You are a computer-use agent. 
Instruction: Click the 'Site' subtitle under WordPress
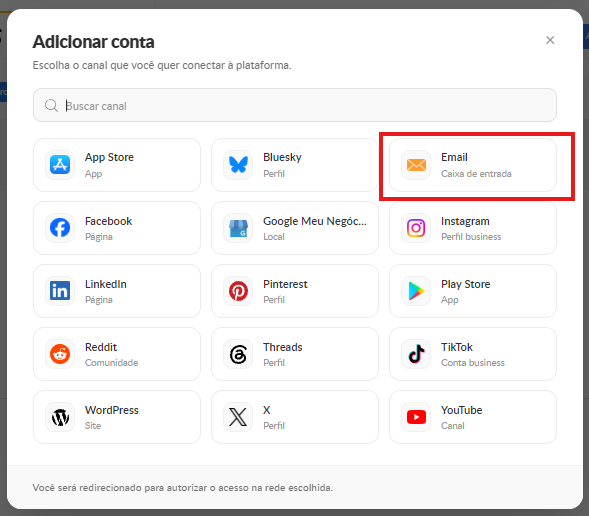click(93, 426)
